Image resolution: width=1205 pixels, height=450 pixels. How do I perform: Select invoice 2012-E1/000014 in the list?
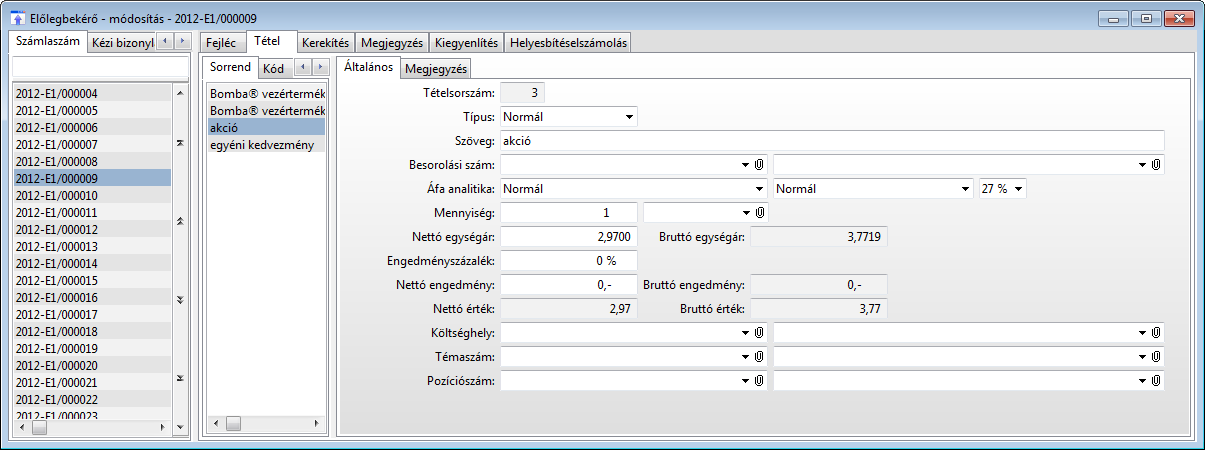[x=57, y=263]
